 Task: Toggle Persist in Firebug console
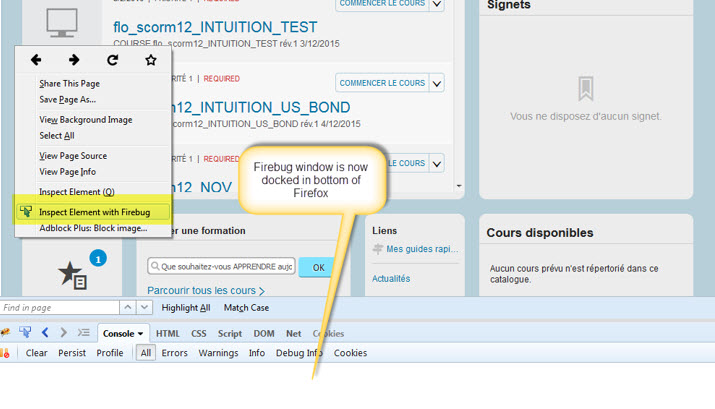coord(72,353)
